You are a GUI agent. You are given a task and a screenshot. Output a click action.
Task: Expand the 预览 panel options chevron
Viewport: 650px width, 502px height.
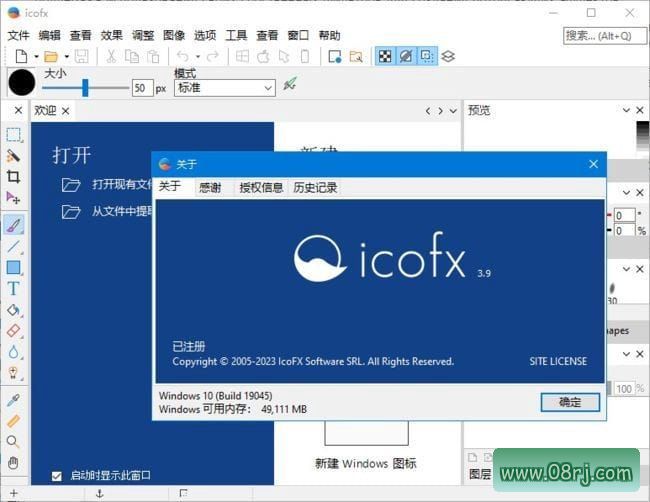[626, 110]
